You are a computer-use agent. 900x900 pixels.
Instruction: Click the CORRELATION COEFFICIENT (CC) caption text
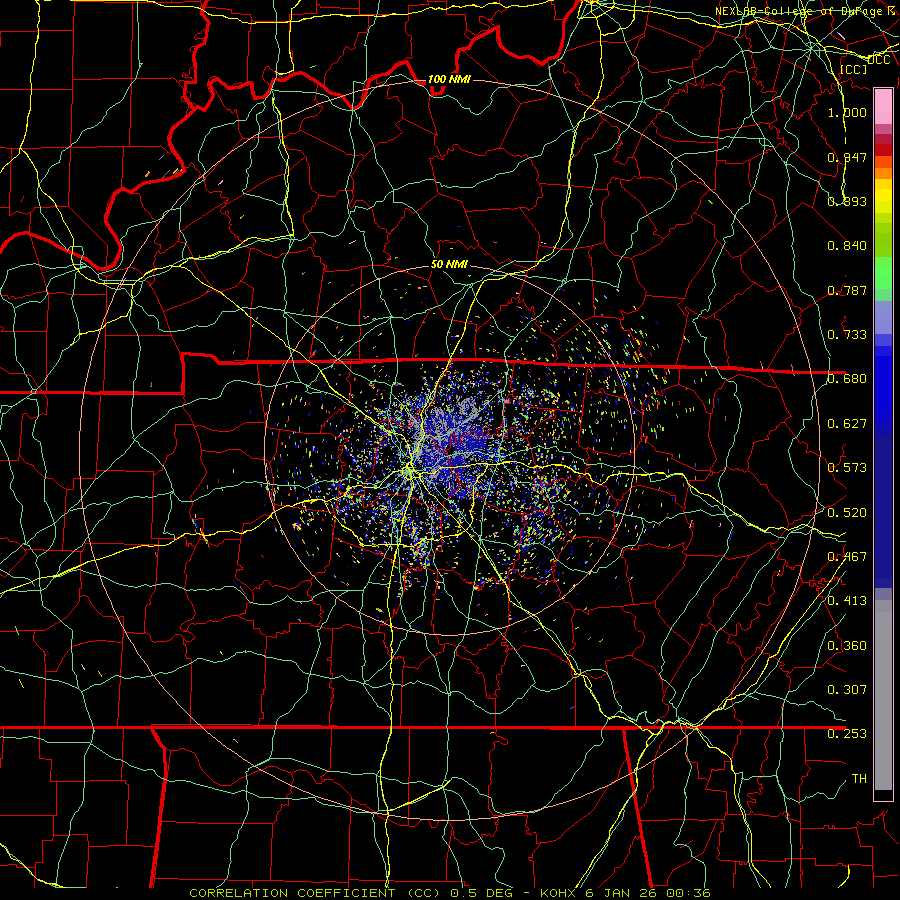click(x=315, y=893)
